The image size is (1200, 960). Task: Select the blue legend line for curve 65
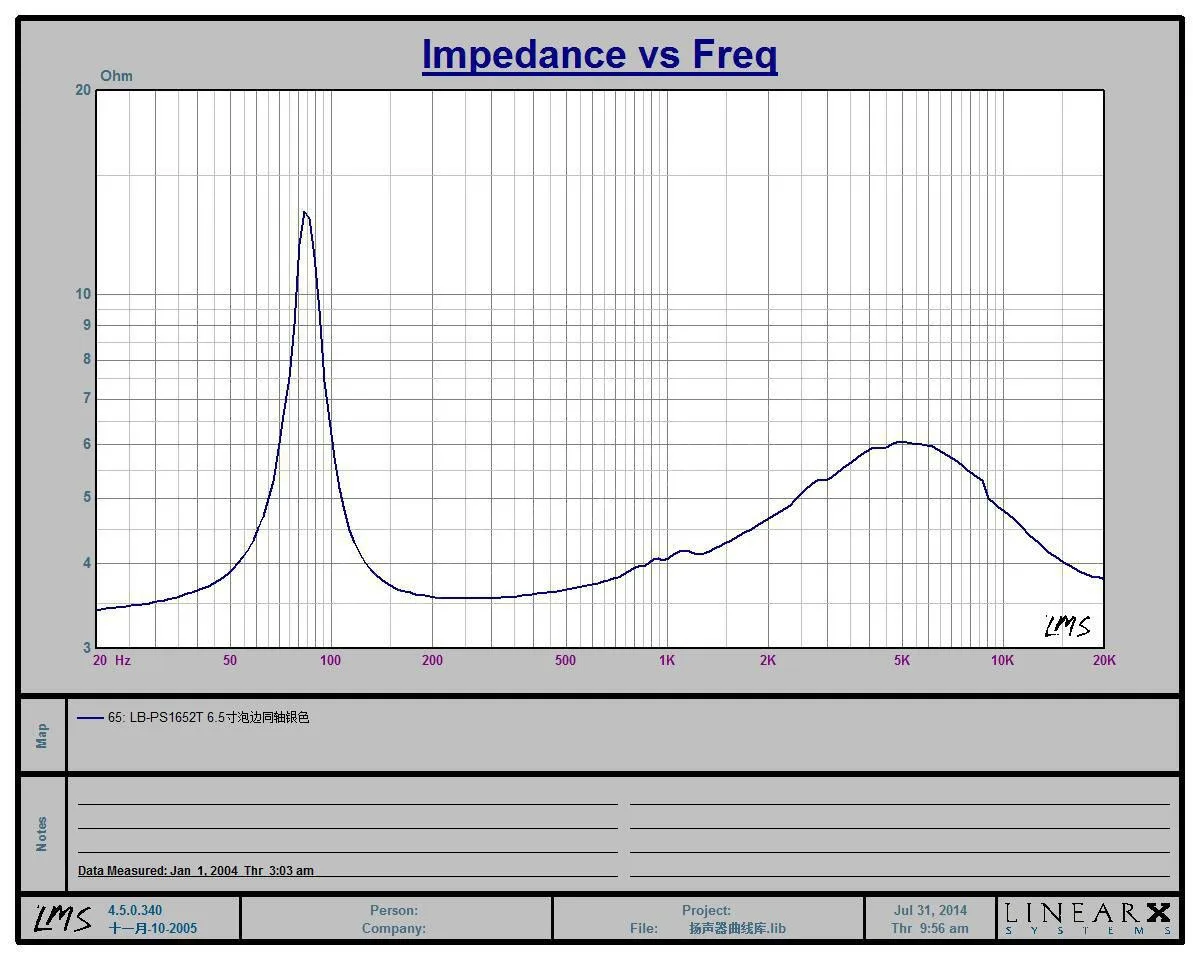click(x=90, y=718)
